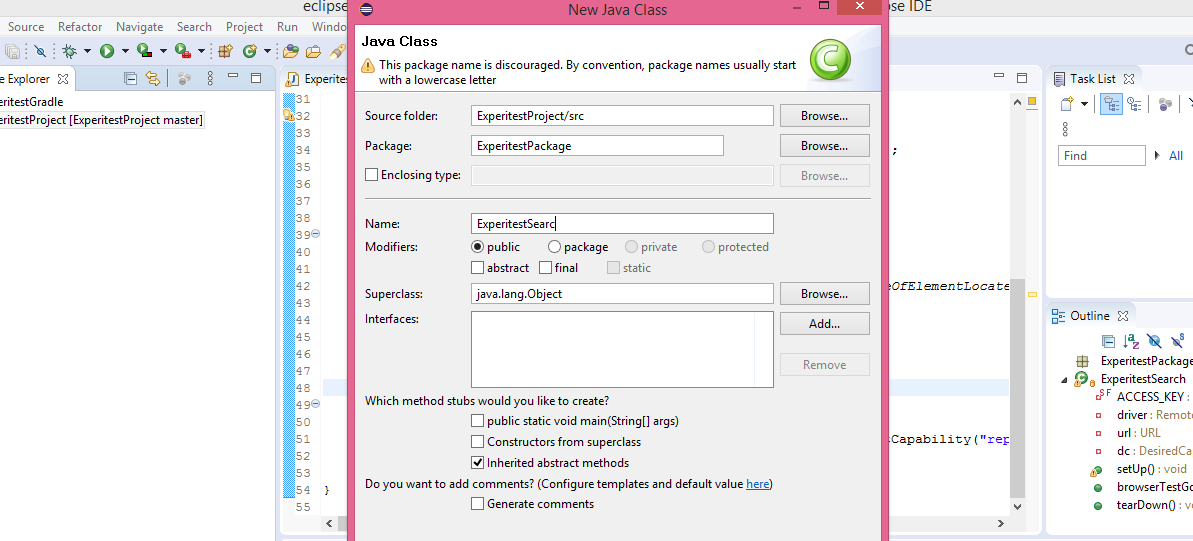Click the 'here' templates link
Image resolution: width=1193 pixels, height=541 pixels.
(757, 483)
